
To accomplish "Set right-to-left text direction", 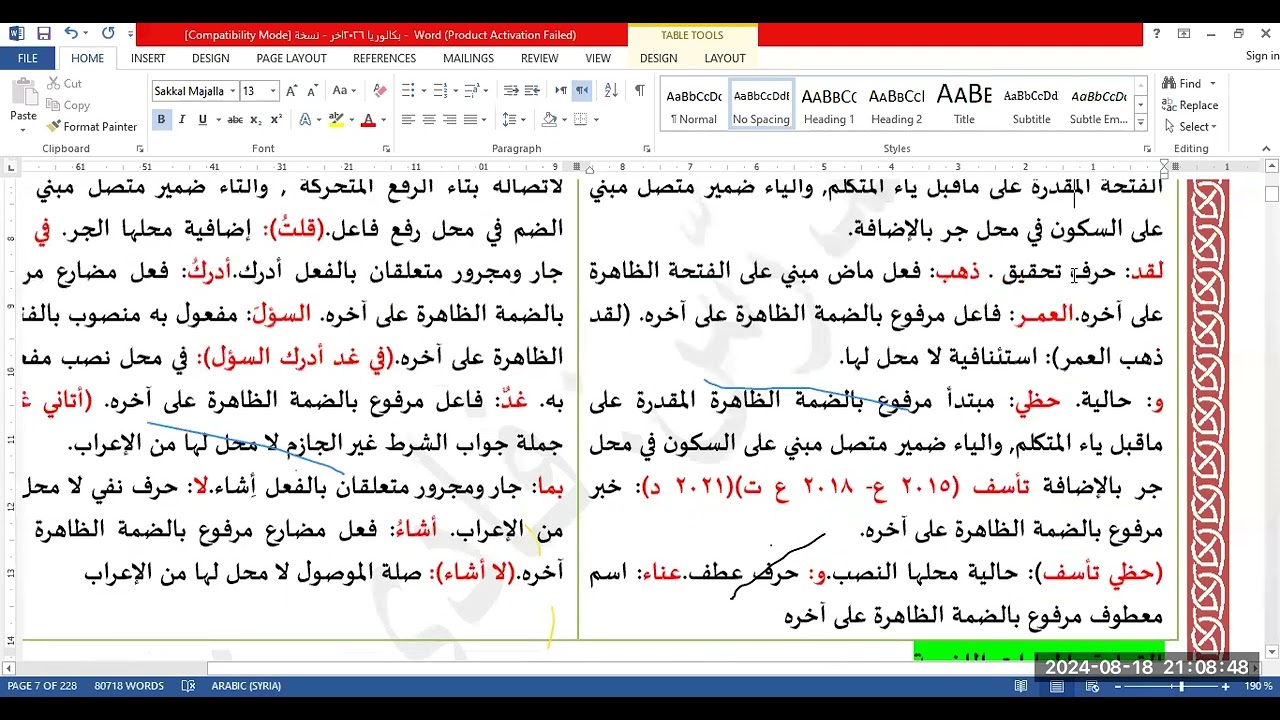I will click(582, 91).
